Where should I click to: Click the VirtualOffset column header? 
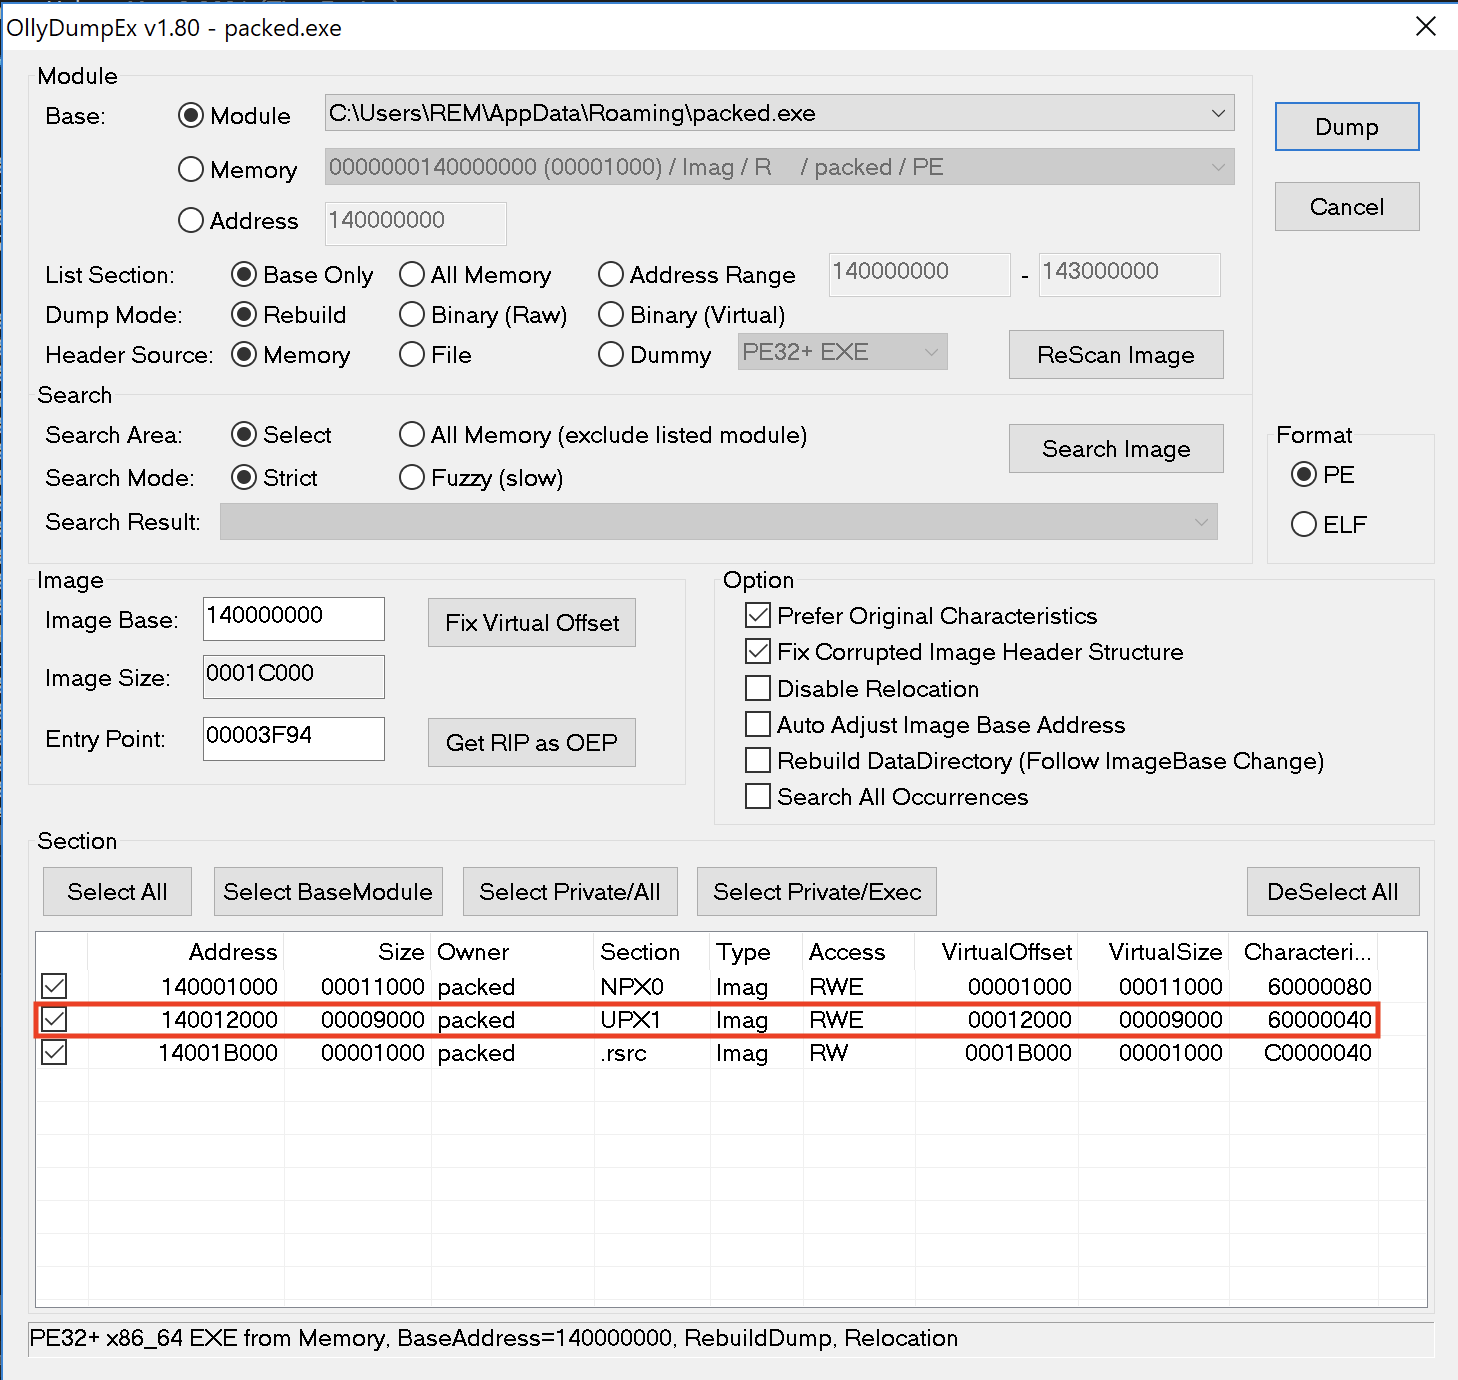click(997, 952)
